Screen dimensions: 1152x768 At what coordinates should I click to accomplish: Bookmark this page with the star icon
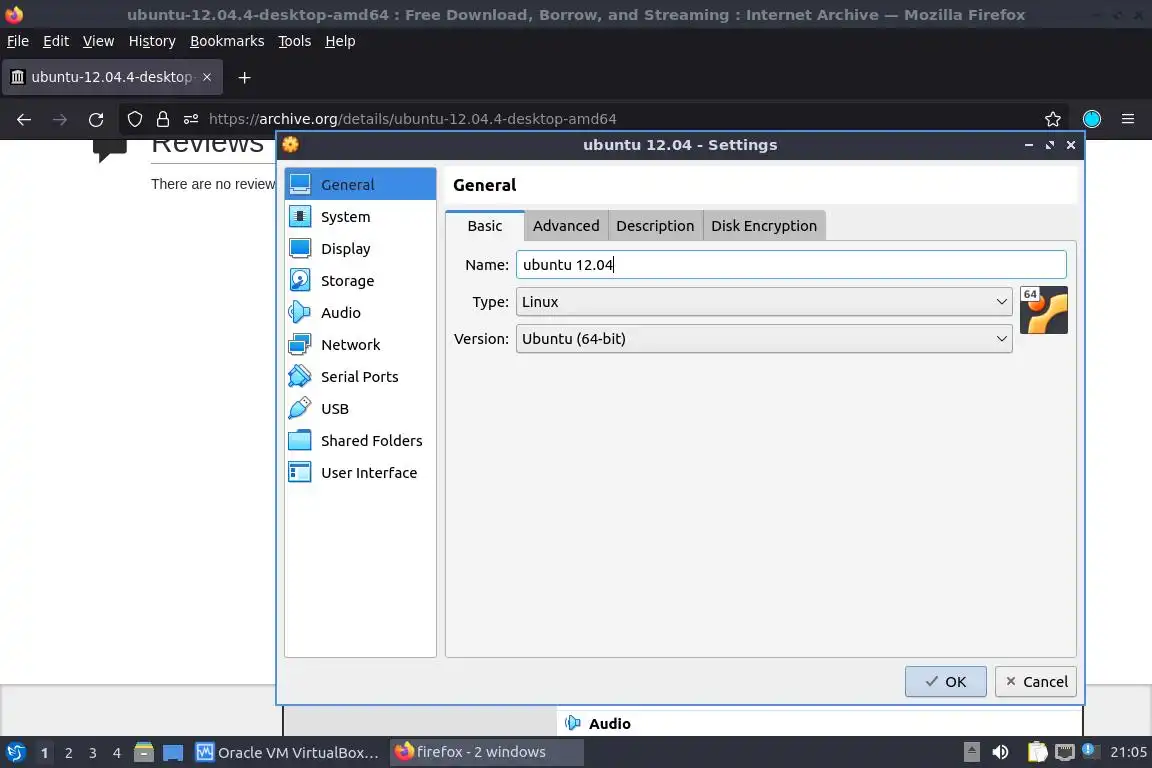coord(1052,119)
